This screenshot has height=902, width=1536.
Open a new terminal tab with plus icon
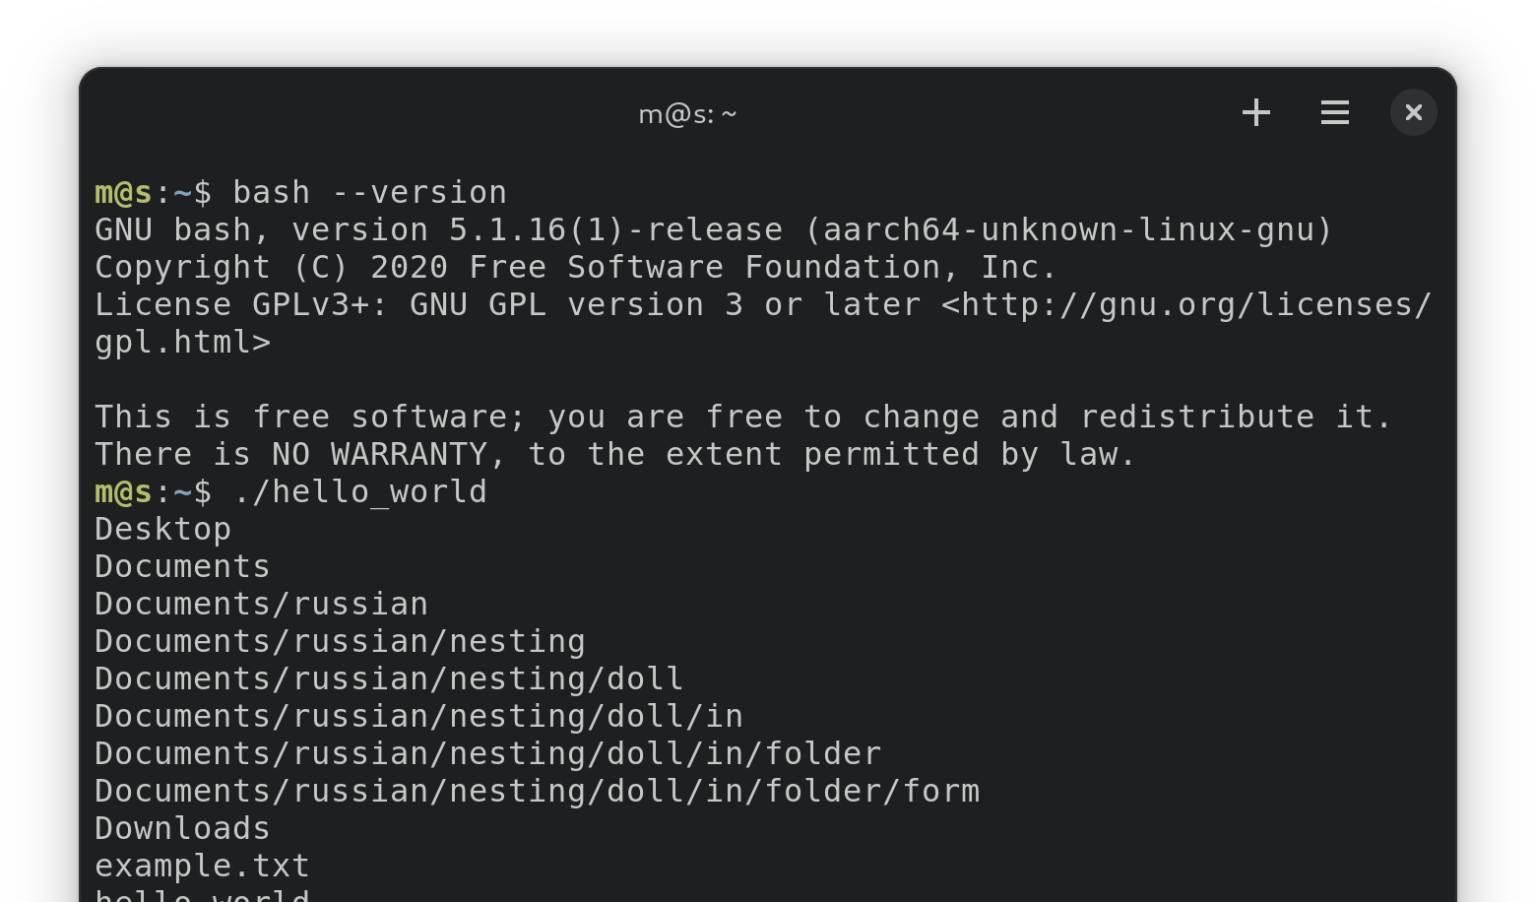[1256, 113]
